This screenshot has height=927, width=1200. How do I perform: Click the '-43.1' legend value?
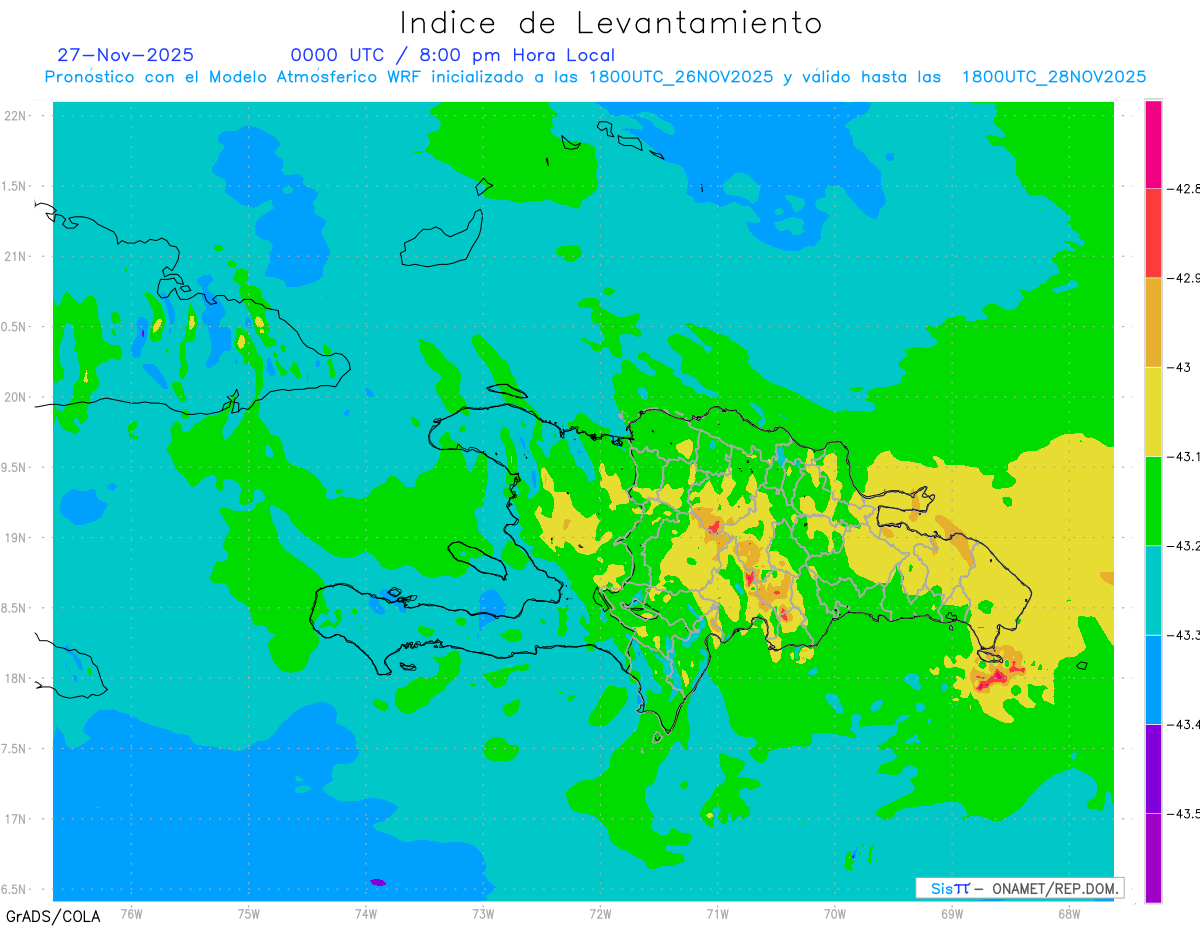coord(1182,456)
